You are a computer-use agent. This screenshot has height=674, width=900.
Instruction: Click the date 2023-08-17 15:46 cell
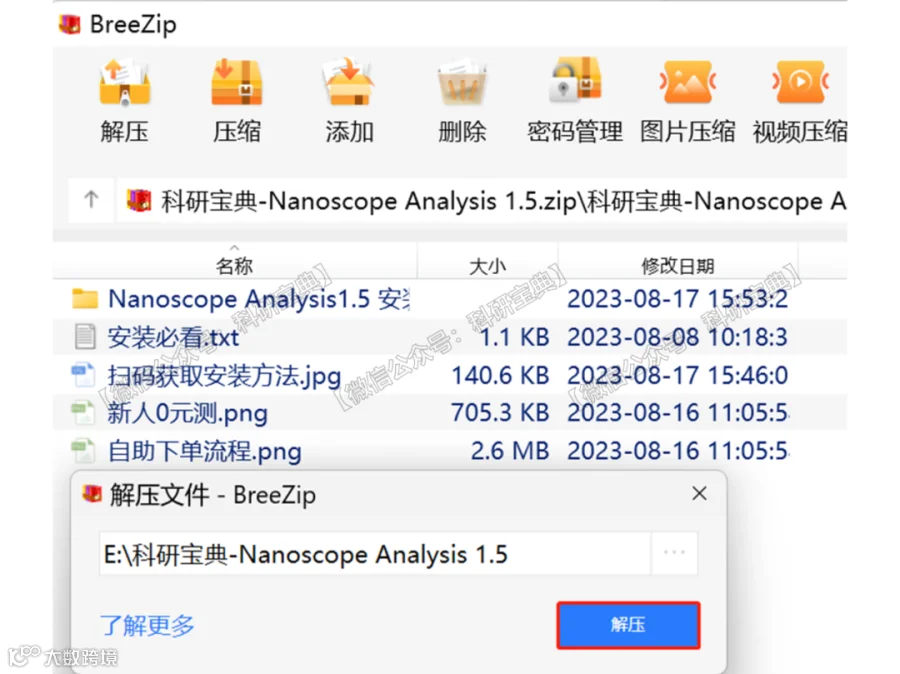point(677,375)
